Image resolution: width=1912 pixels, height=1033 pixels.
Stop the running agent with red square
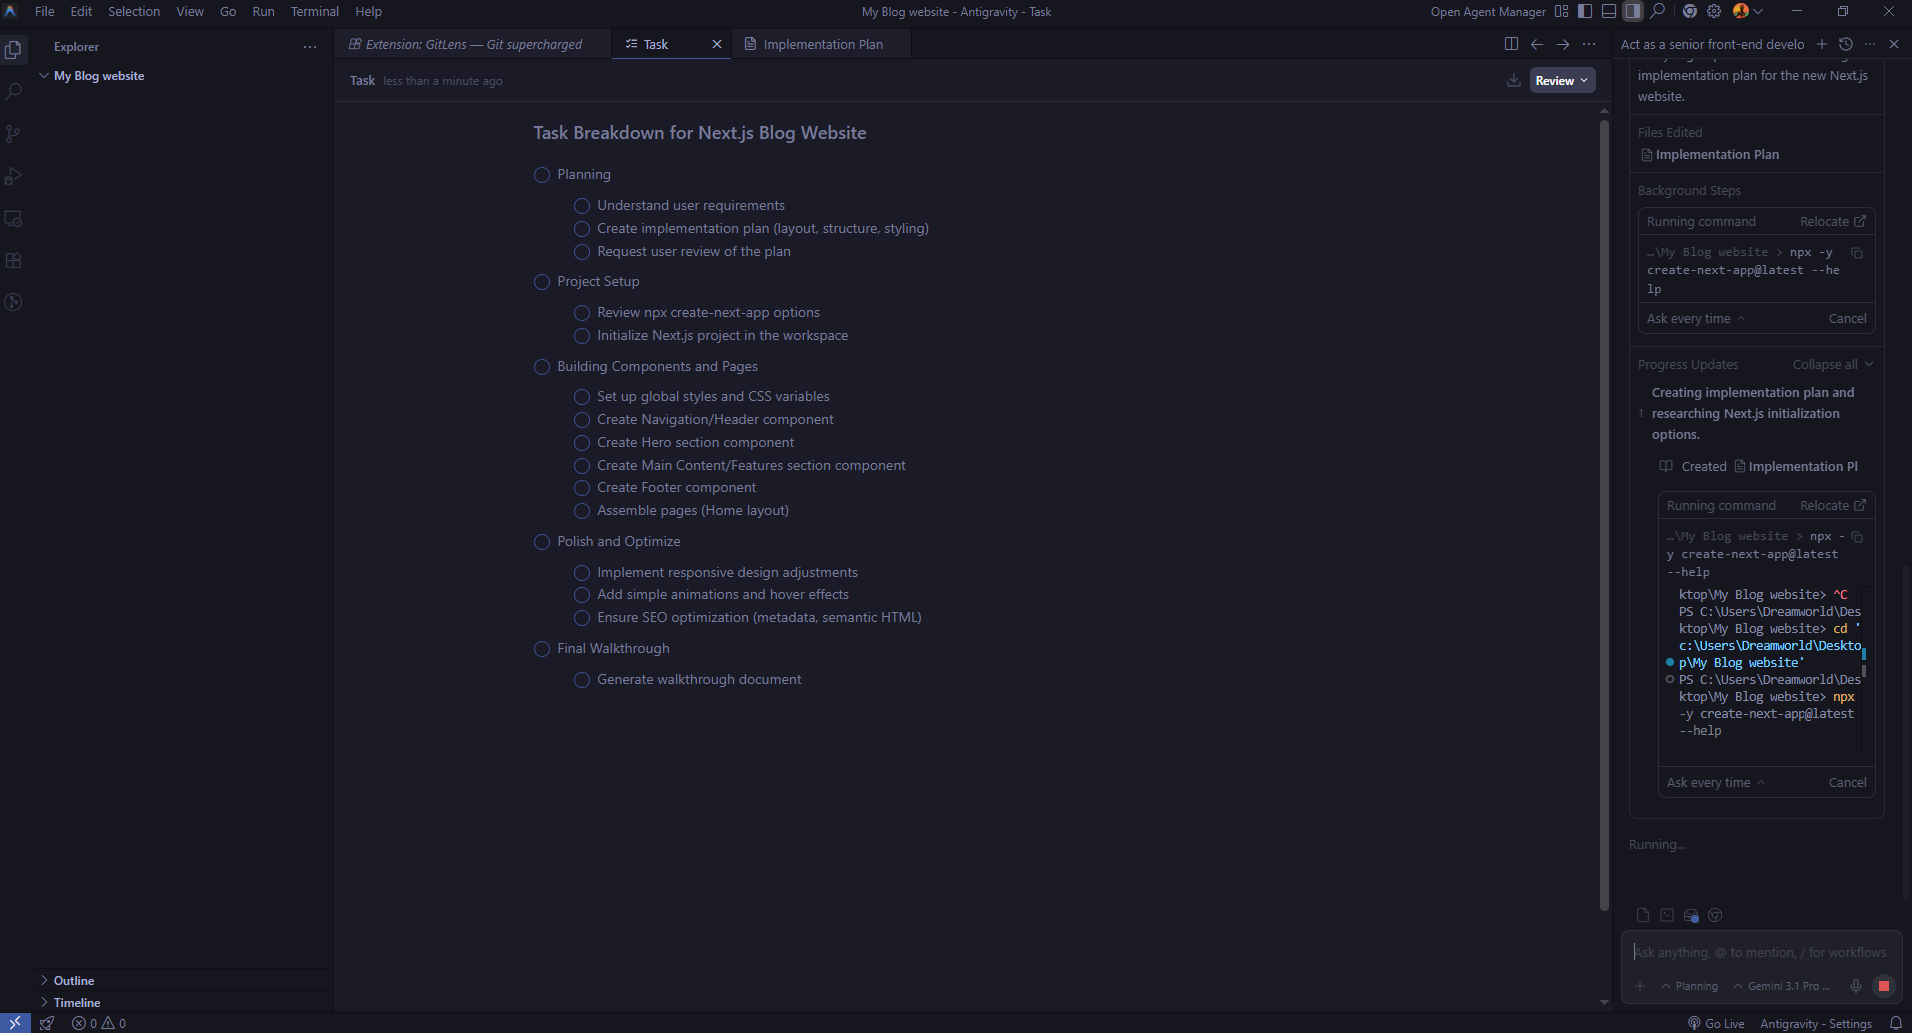[1884, 986]
